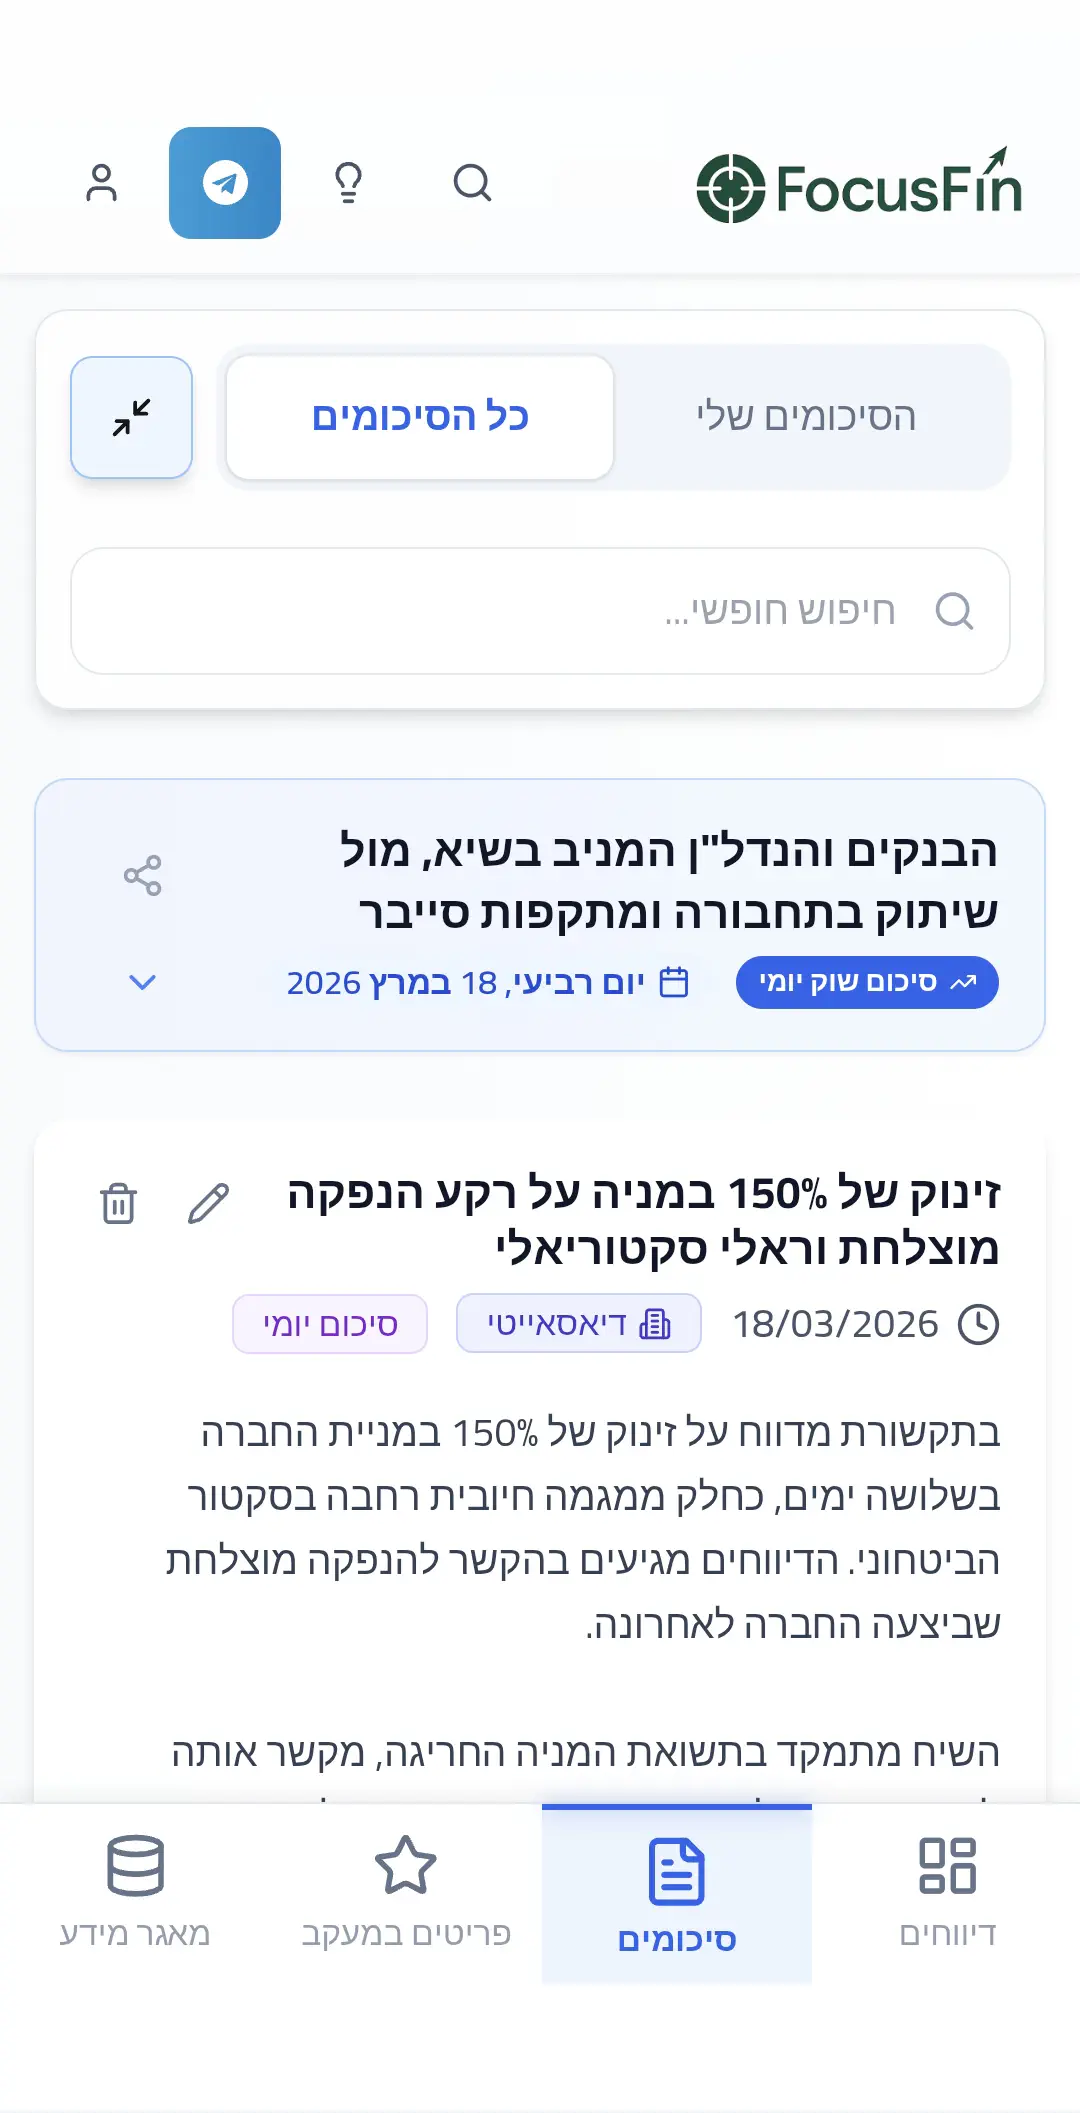Click the FocusFin logo

pyautogui.click(x=859, y=187)
